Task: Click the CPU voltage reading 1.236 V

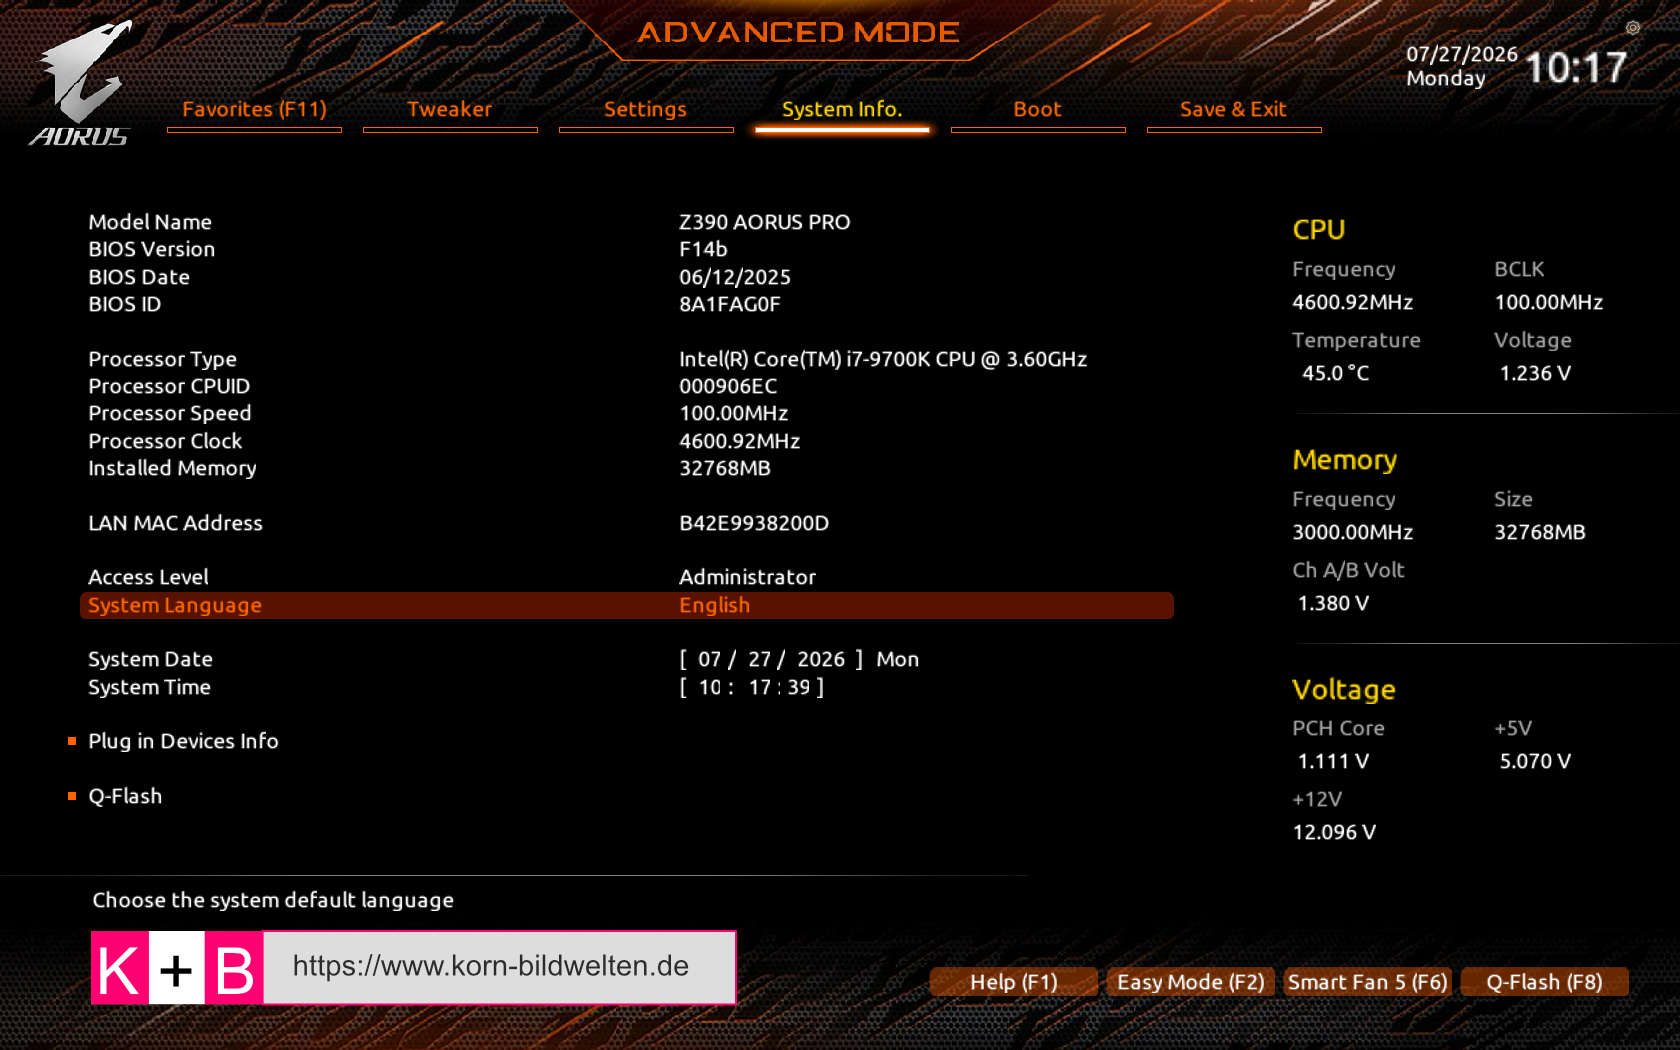Action: coord(1535,373)
